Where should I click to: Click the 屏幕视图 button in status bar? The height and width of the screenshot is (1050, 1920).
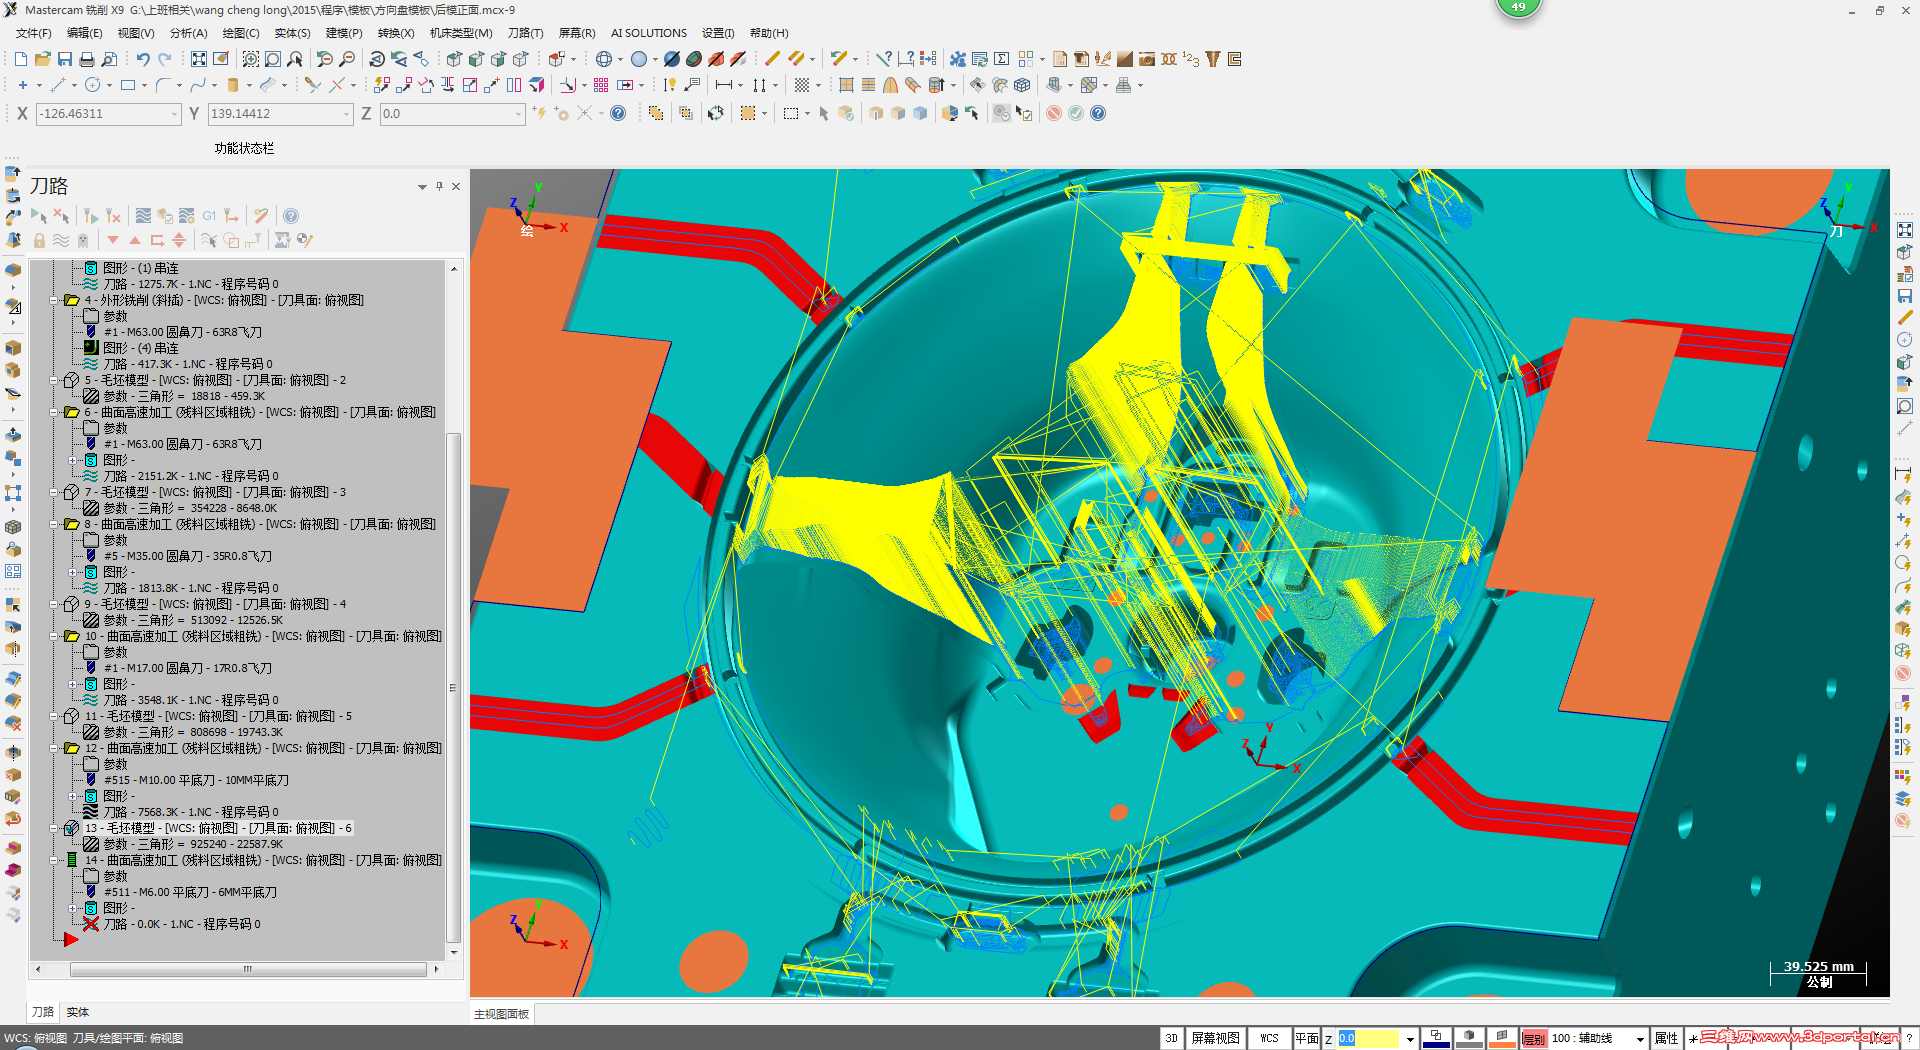click(1215, 1038)
